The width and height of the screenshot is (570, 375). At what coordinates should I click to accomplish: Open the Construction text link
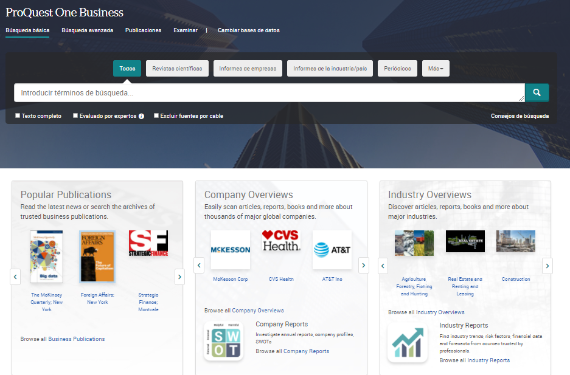point(516,279)
